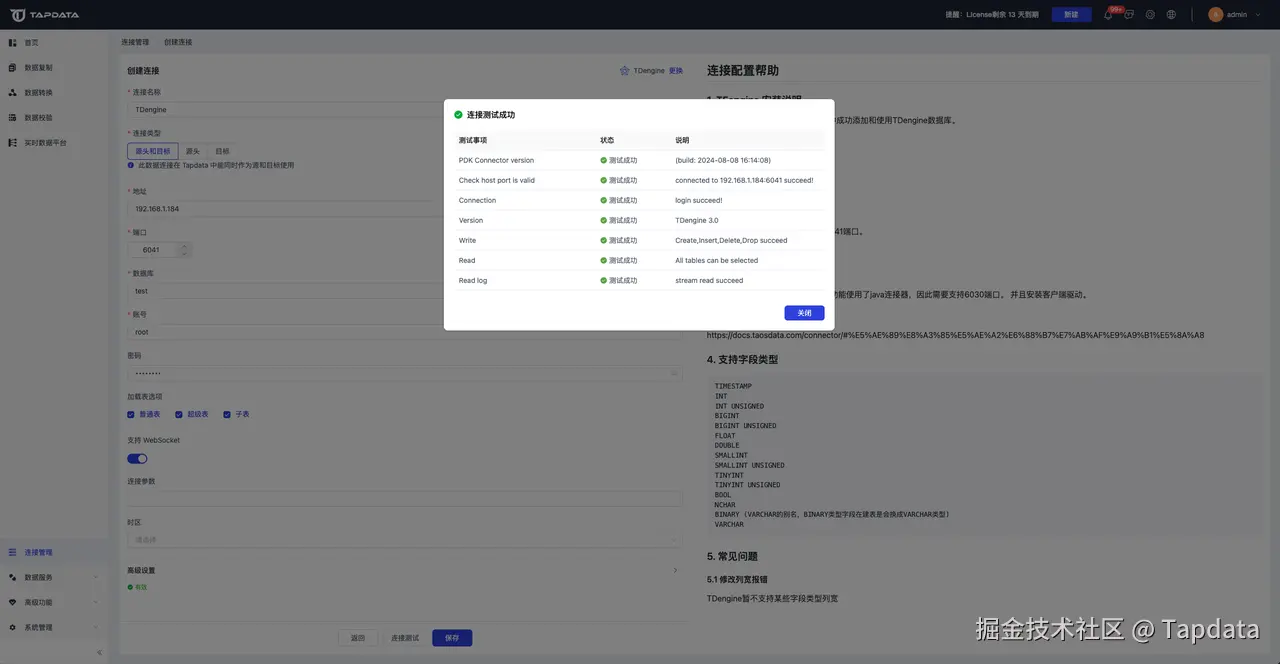Click the TAPDATA logo in header
Screen dimensions: 1280x664
tap(45, 15)
